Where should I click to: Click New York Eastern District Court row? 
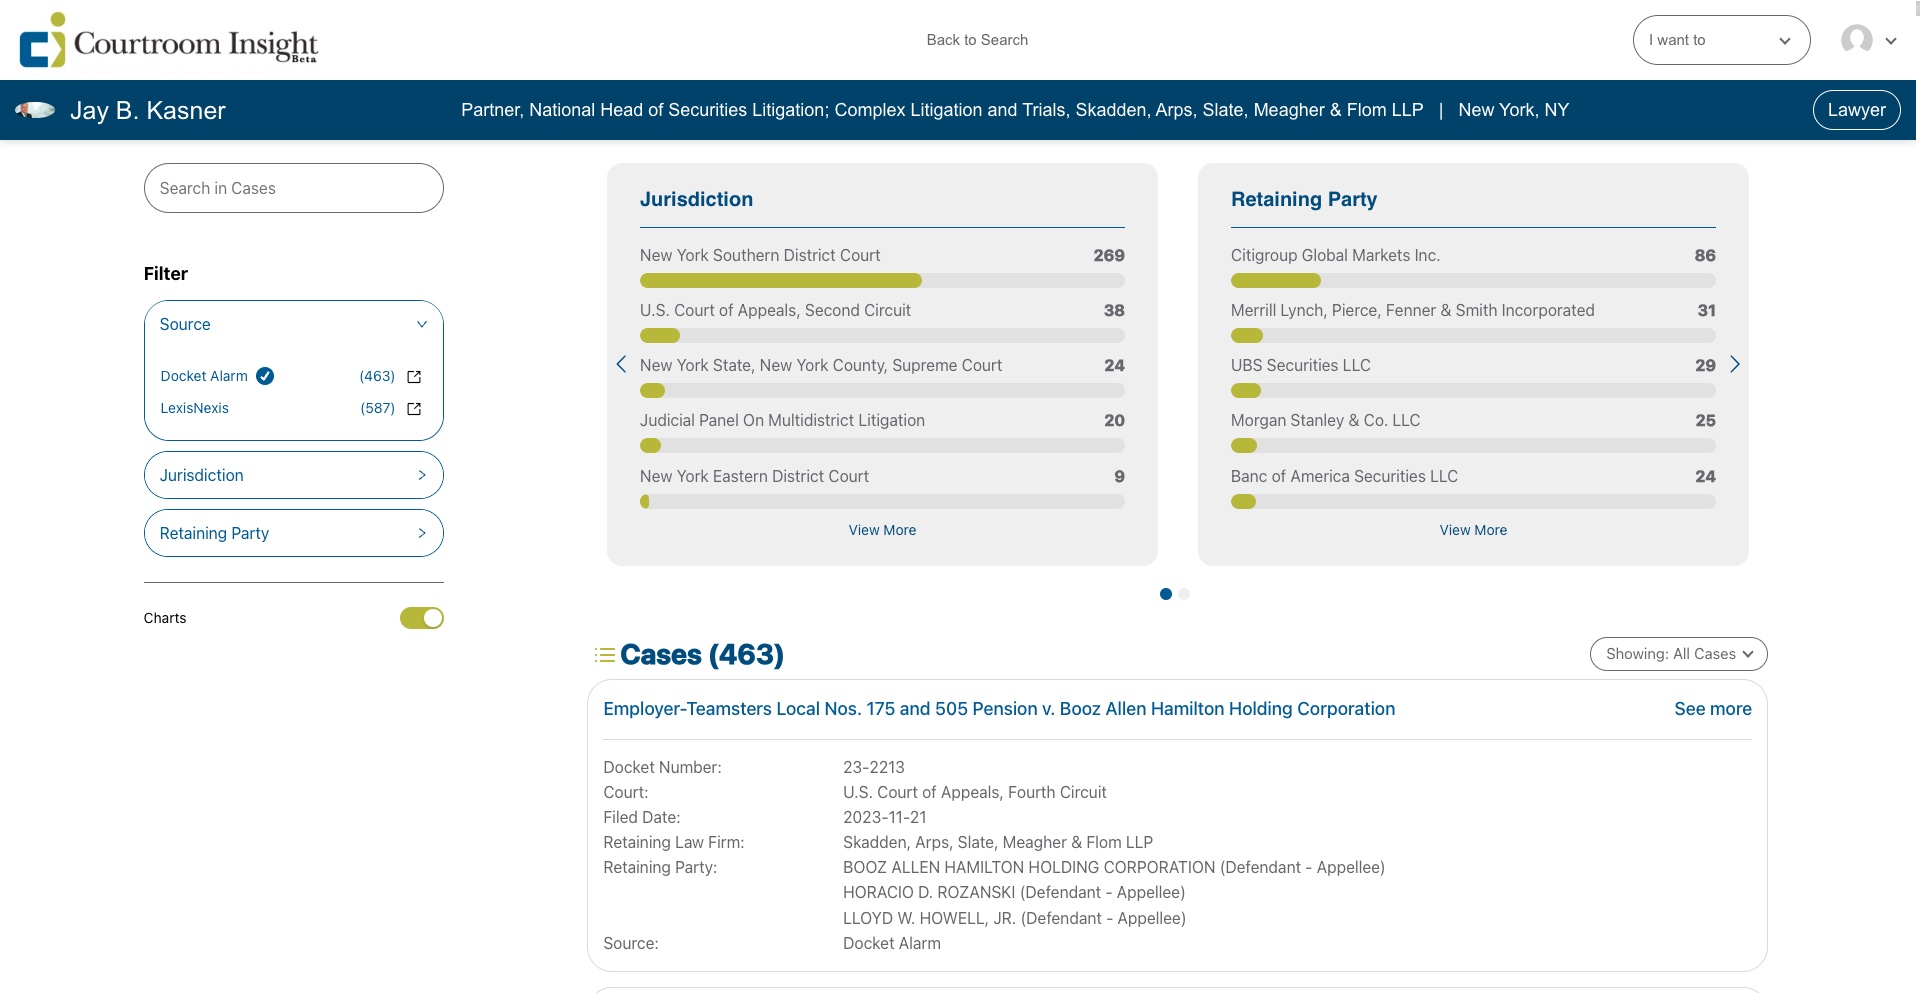[x=882, y=487]
